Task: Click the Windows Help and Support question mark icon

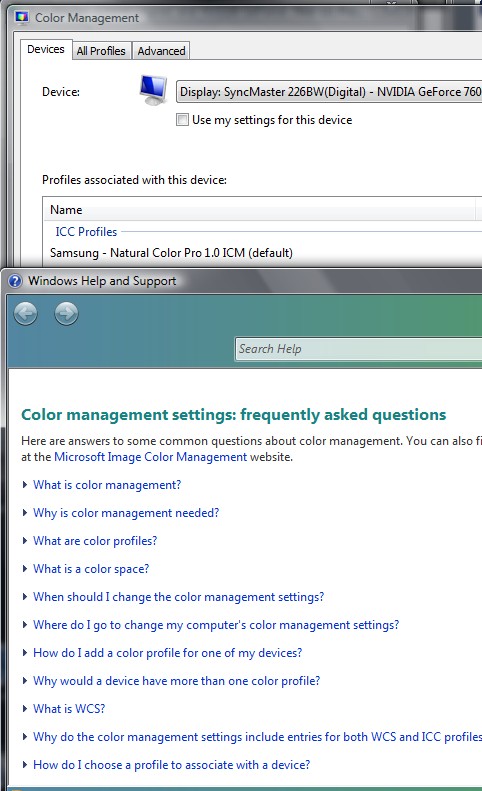Action: pyautogui.click(x=15, y=281)
